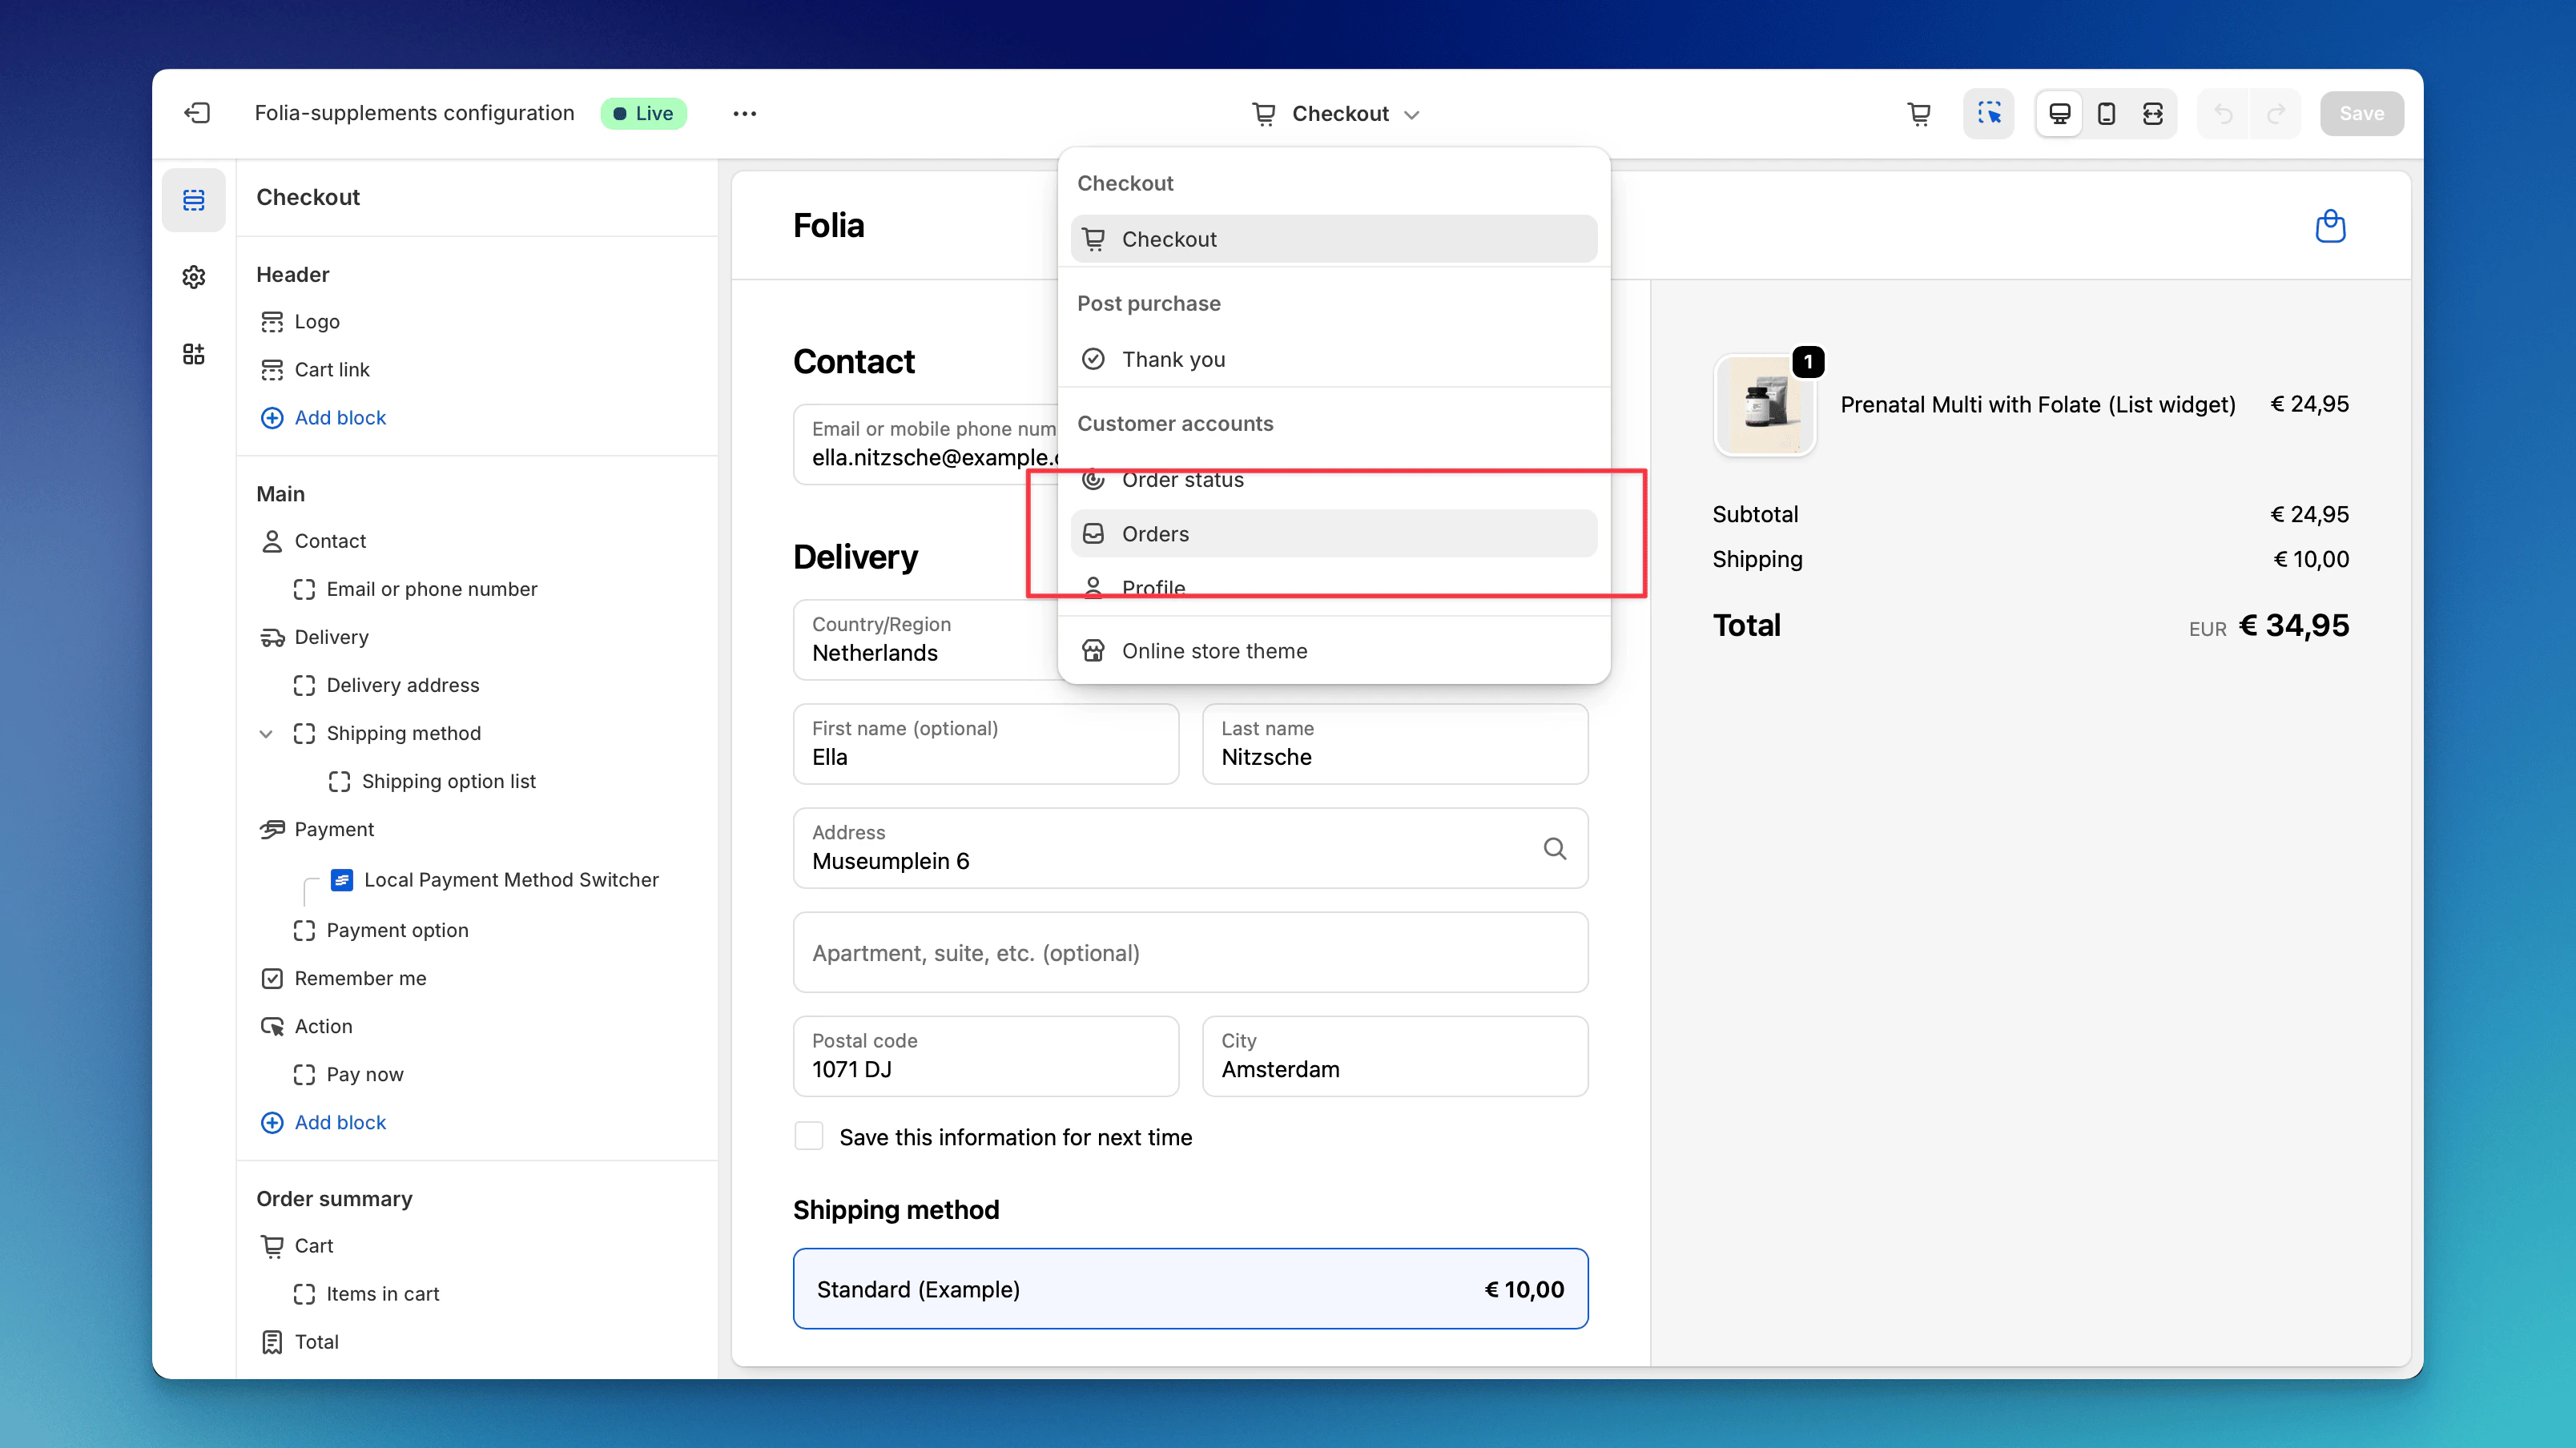The height and width of the screenshot is (1448, 2576).
Task: Click the Undo arrow icon
Action: point(2222,113)
